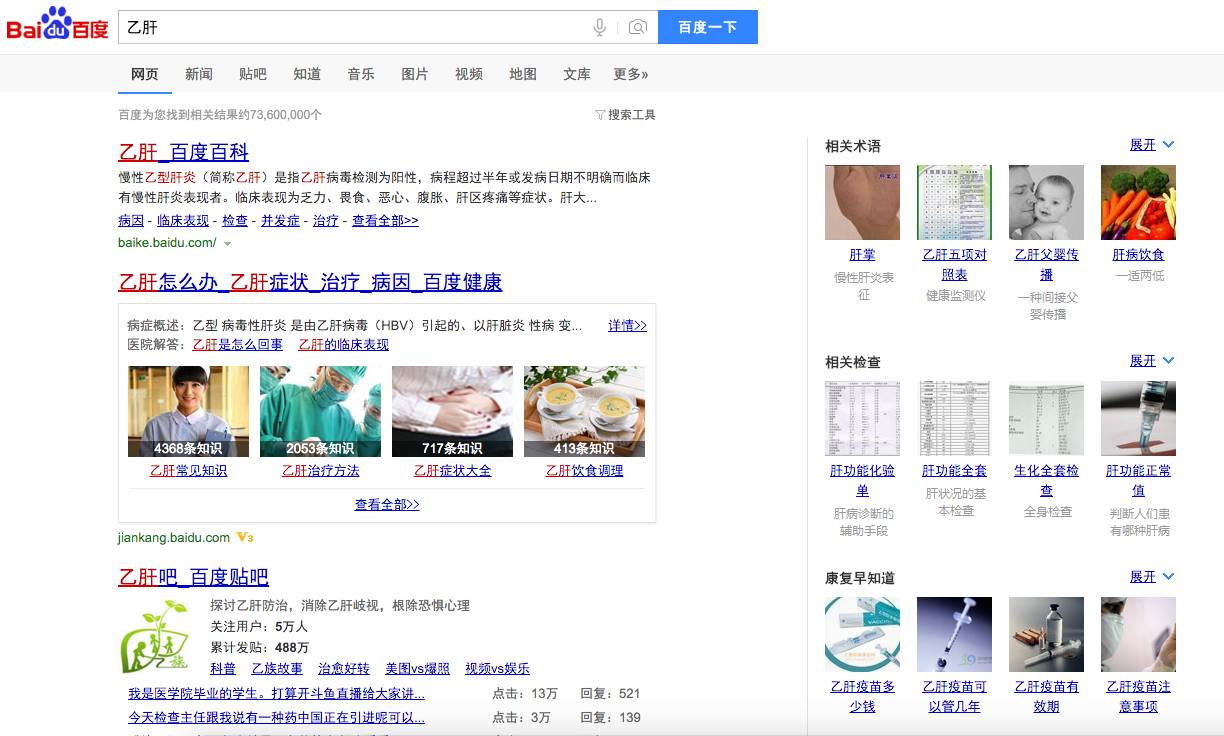The image size is (1224, 736).
Task: Click the 2053条知识 surgeons thumbnail
Action: (x=320, y=411)
